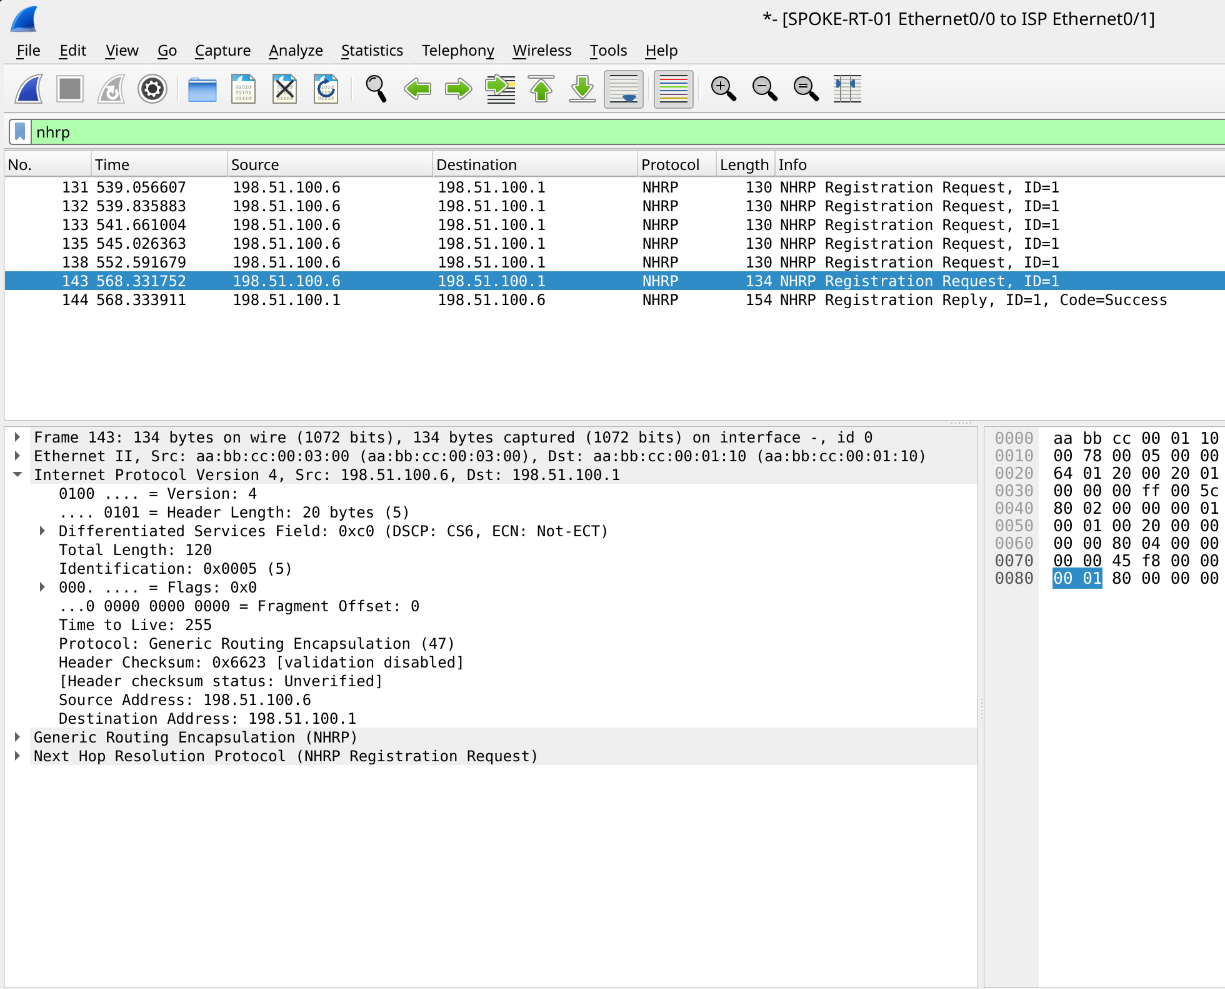Select packet number 133
This screenshot has height=989, width=1225.
[x=615, y=225]
